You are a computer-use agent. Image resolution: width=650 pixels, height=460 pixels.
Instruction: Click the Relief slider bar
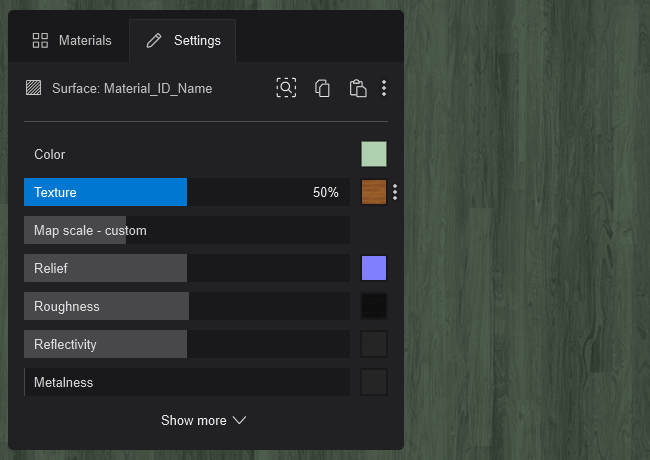187,268
